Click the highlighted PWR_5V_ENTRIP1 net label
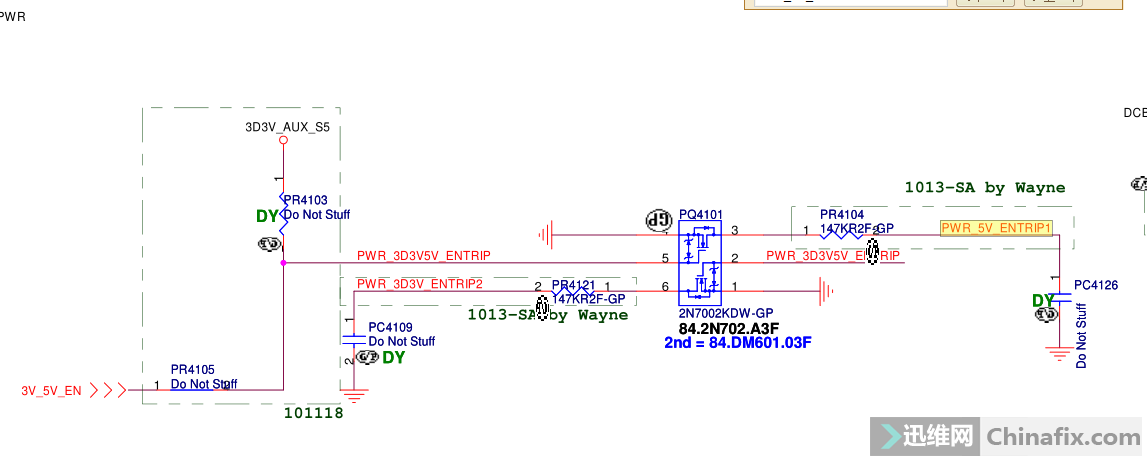 click(x=996, y=228)
